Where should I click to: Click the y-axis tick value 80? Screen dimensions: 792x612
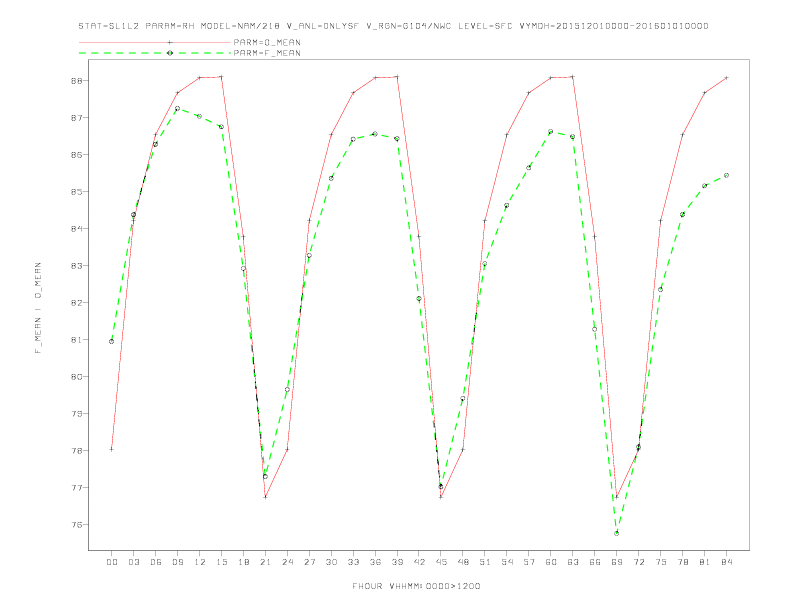click(78, 377)
